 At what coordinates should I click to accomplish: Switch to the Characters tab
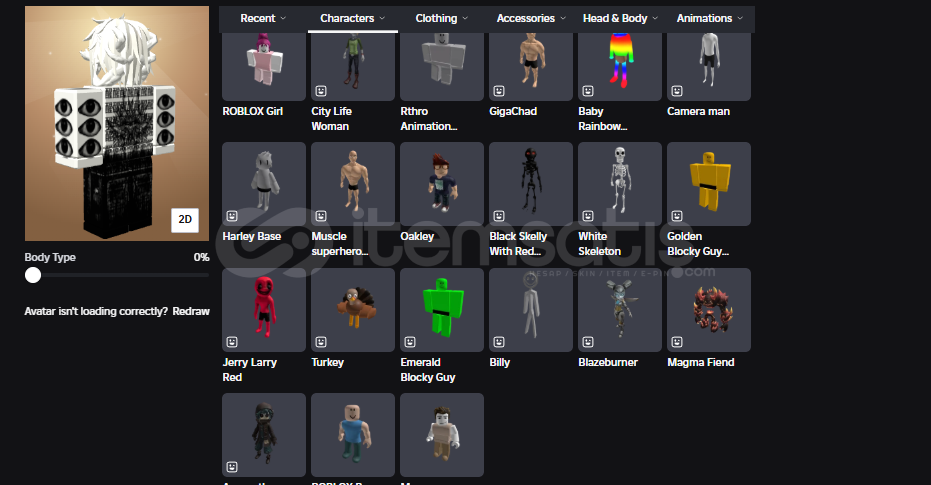(x=353, y=18)
